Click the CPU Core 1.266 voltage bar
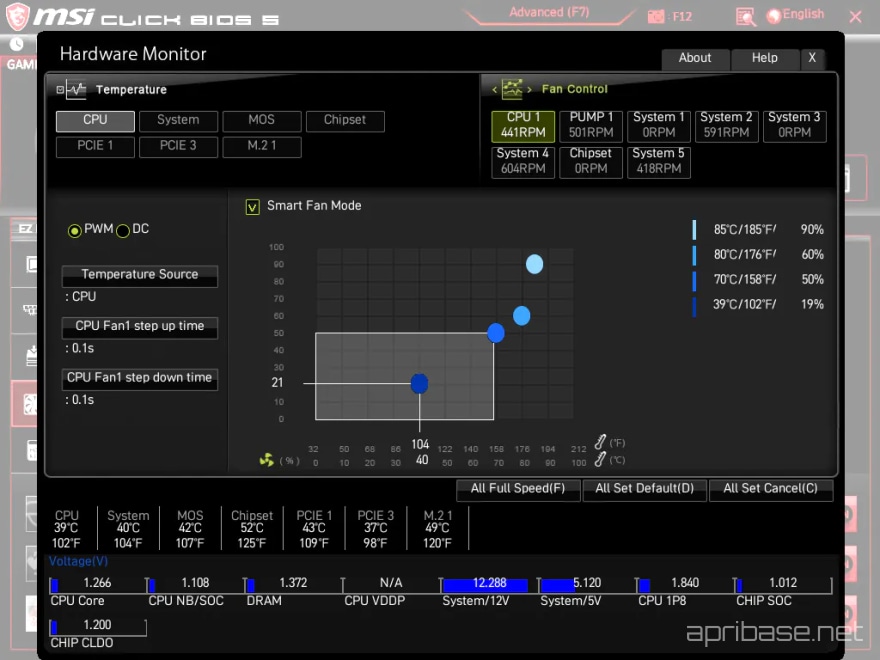The image size is (880, 660). (97, 585)
